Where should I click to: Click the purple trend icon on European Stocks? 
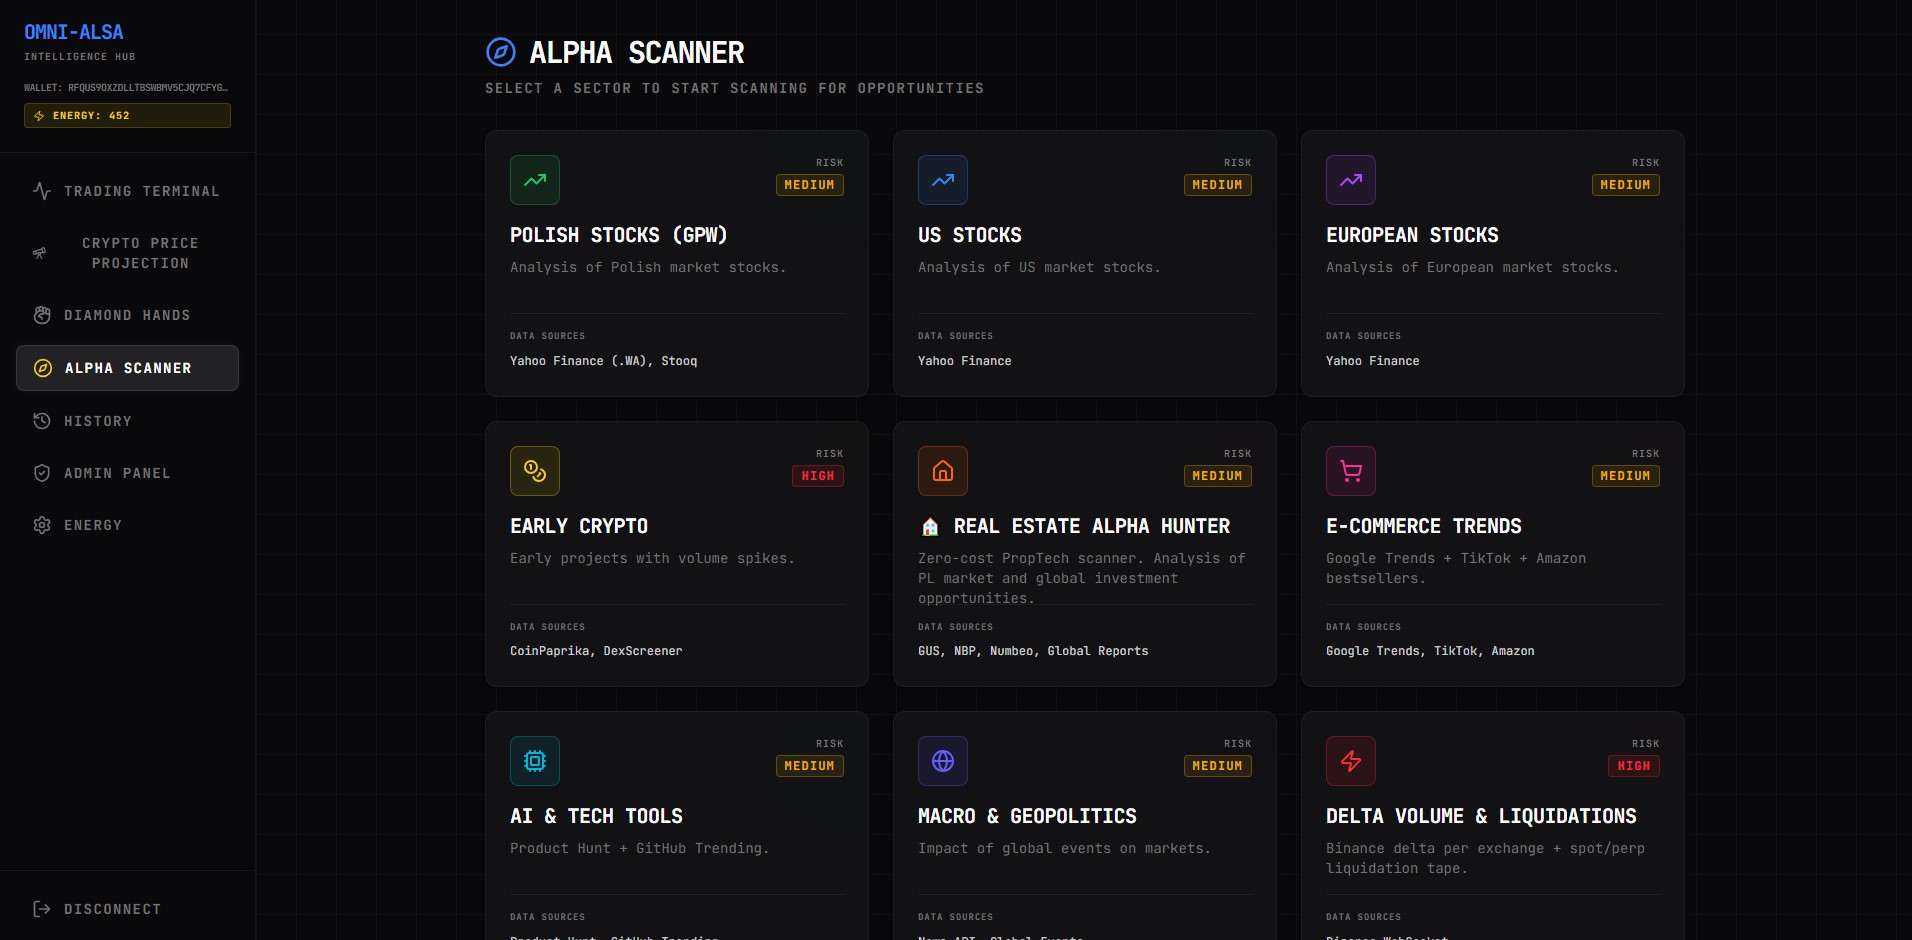coord(1351,180)
